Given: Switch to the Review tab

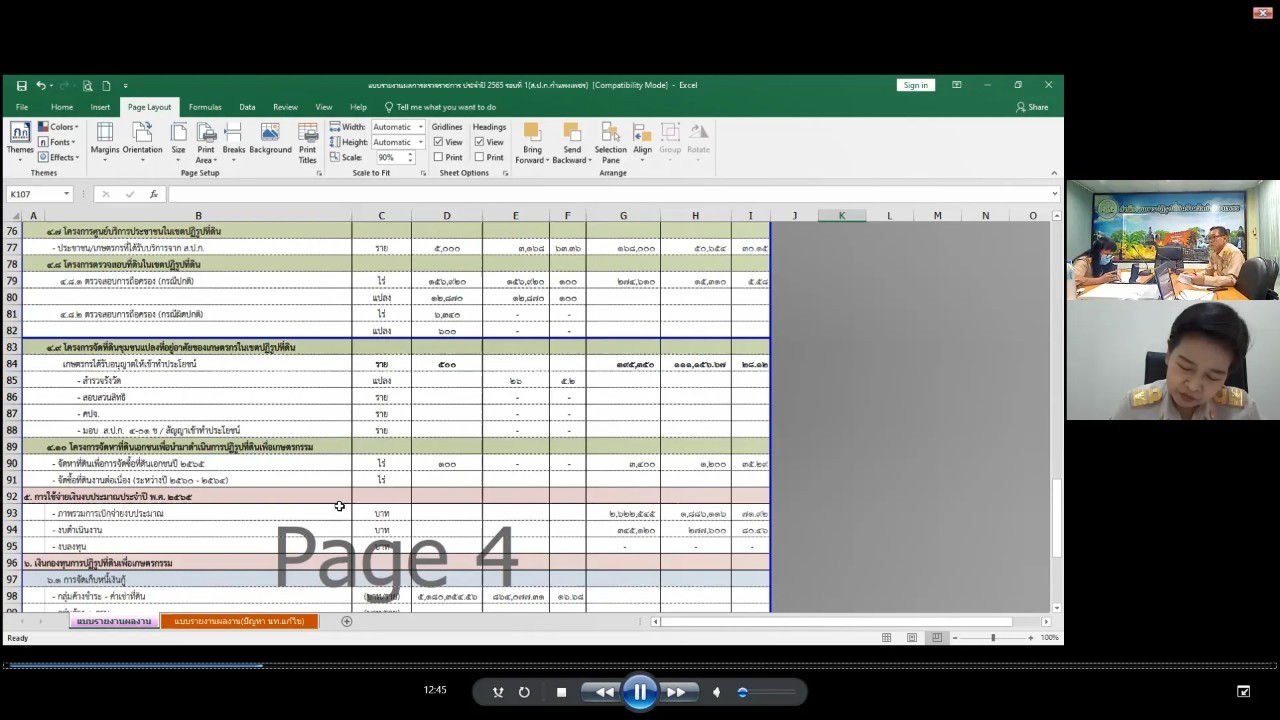Looking at the screenshot, I should click(x=286, y=107).
